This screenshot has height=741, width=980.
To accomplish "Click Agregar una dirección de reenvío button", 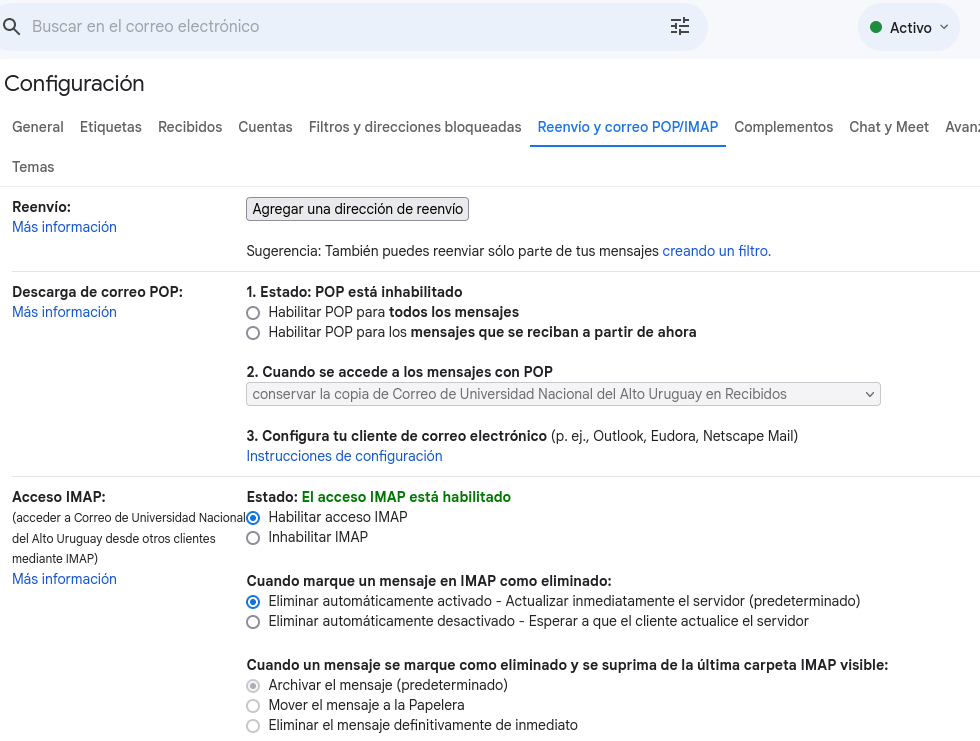I will pos(357,209).
